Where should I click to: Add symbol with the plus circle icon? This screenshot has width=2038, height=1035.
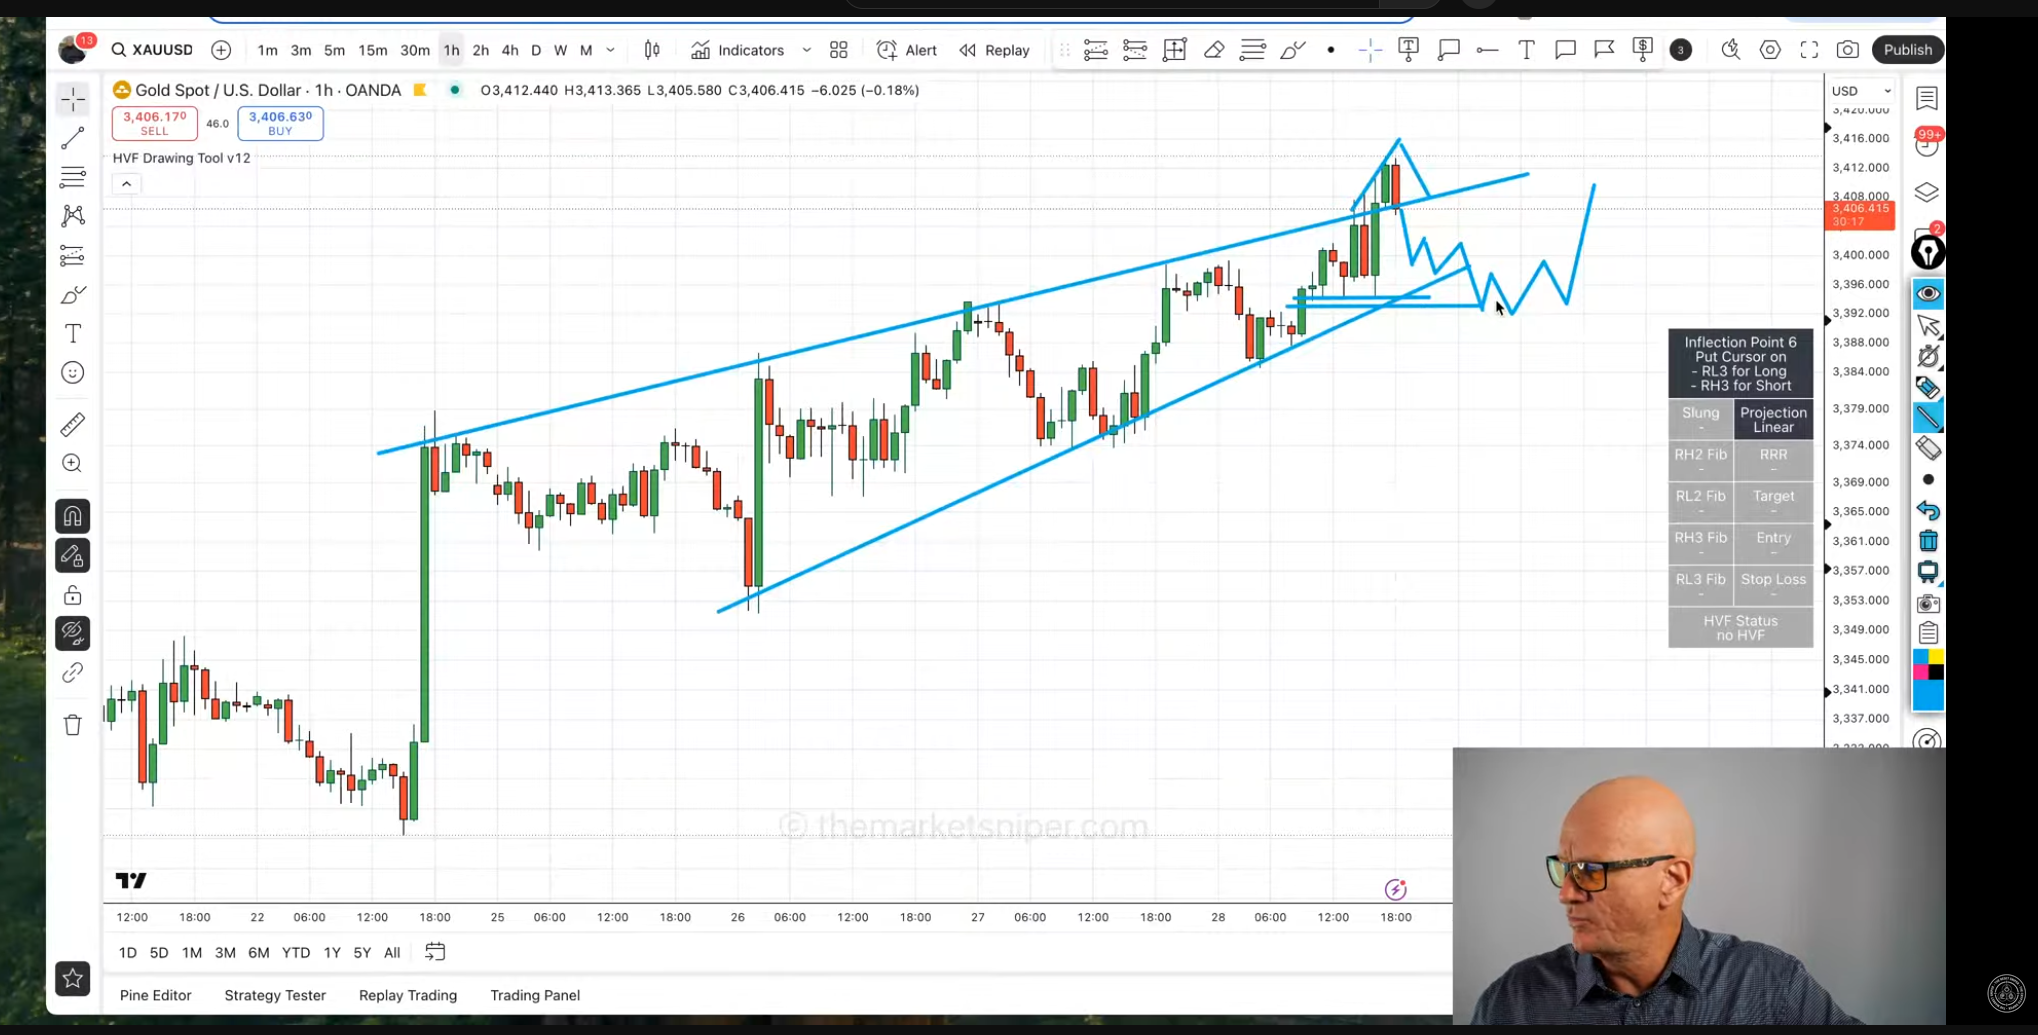pyautogui.click(x=221, y=50)
